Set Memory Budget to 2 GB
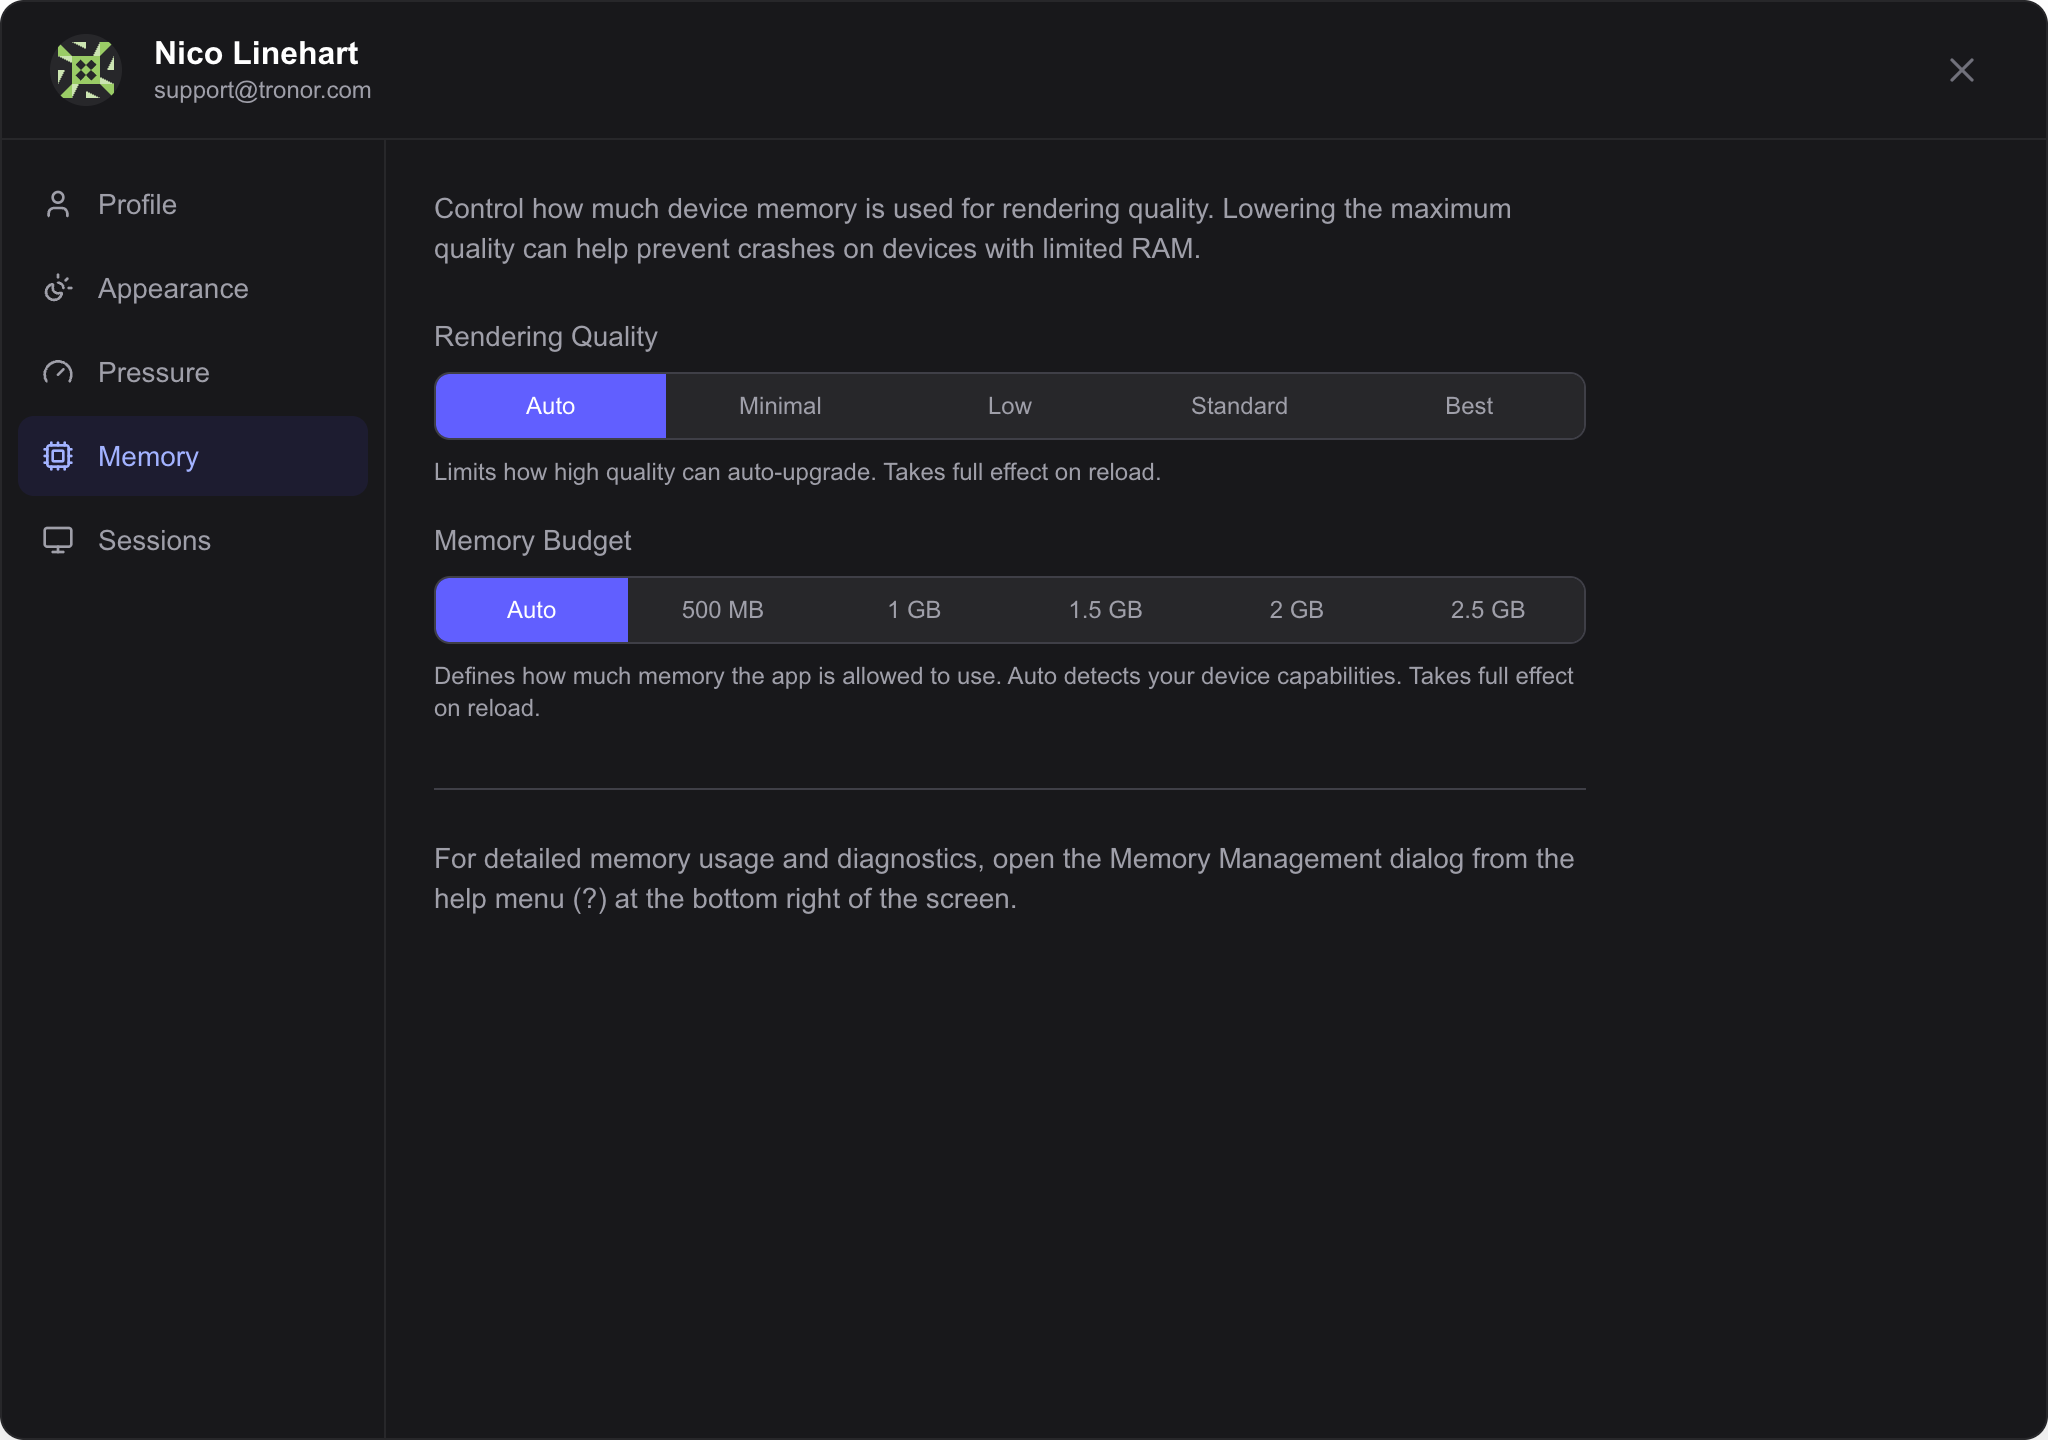The image size is (2048, 1440). 1296,610
